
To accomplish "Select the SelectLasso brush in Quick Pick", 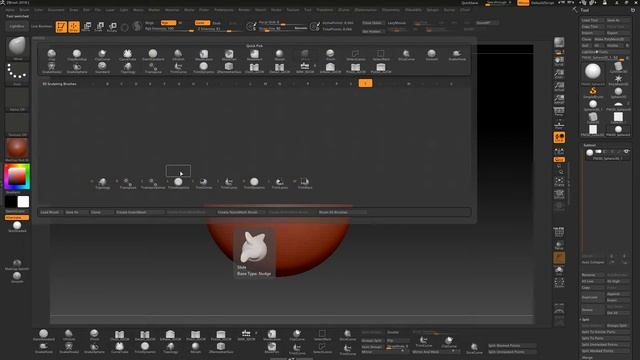I will click(x=356, y=55).
